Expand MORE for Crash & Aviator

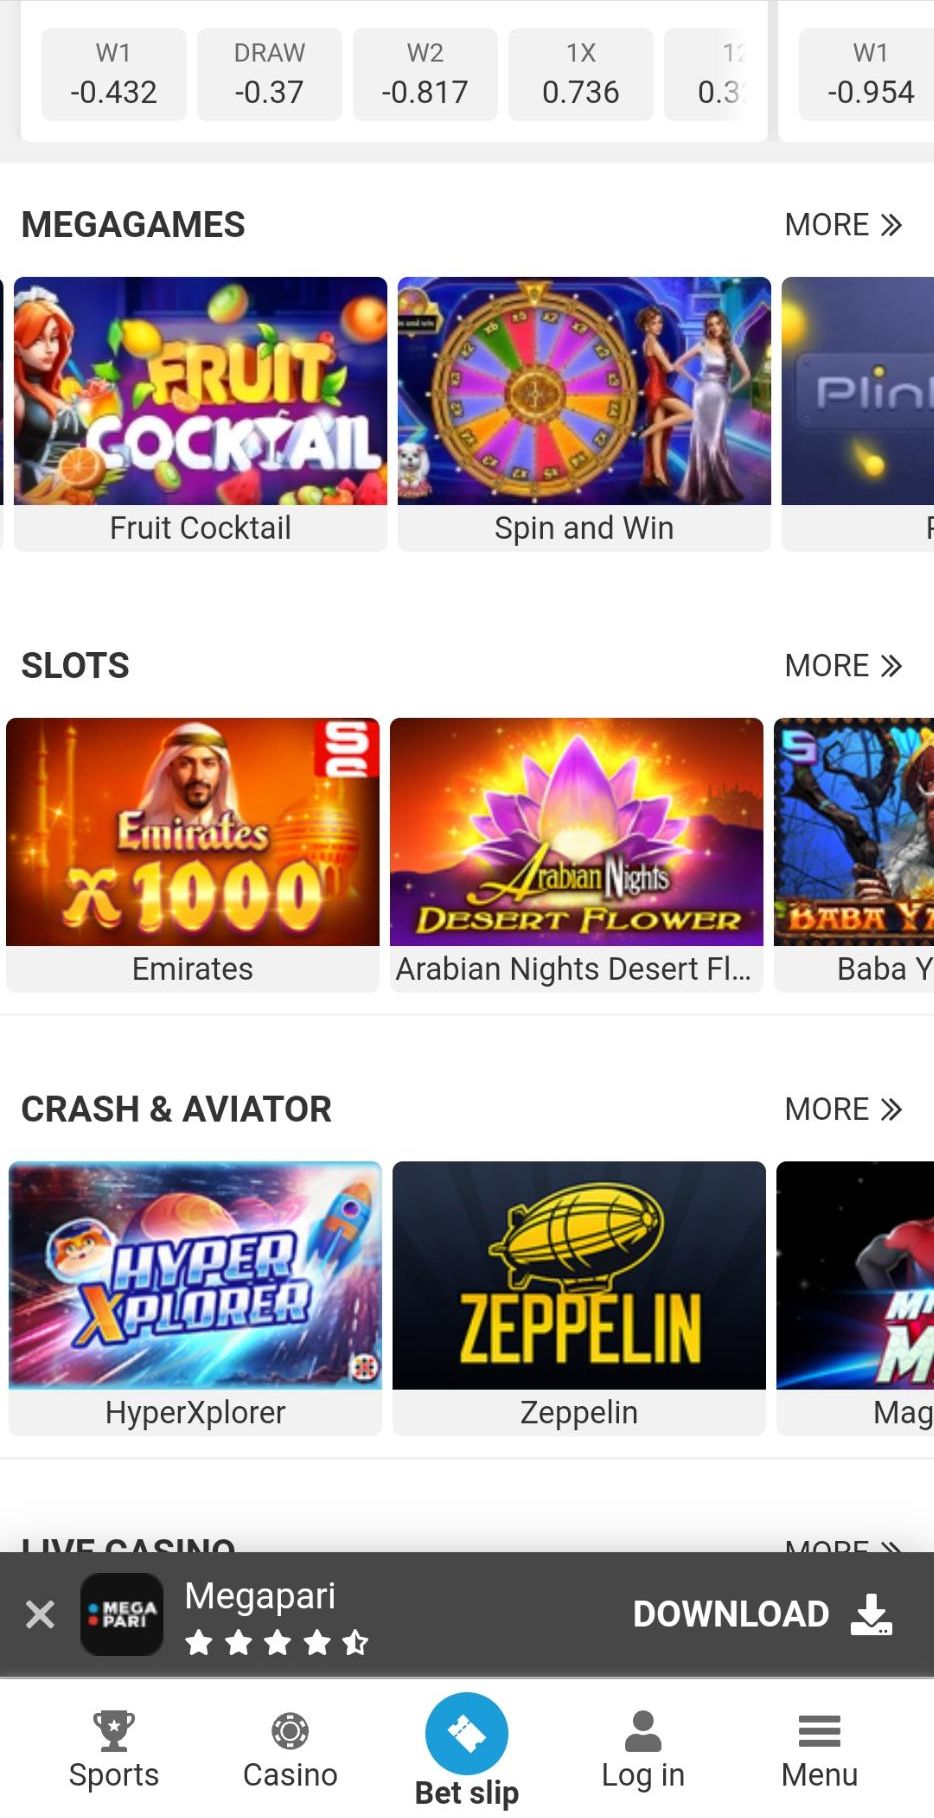coord(843,1109)
